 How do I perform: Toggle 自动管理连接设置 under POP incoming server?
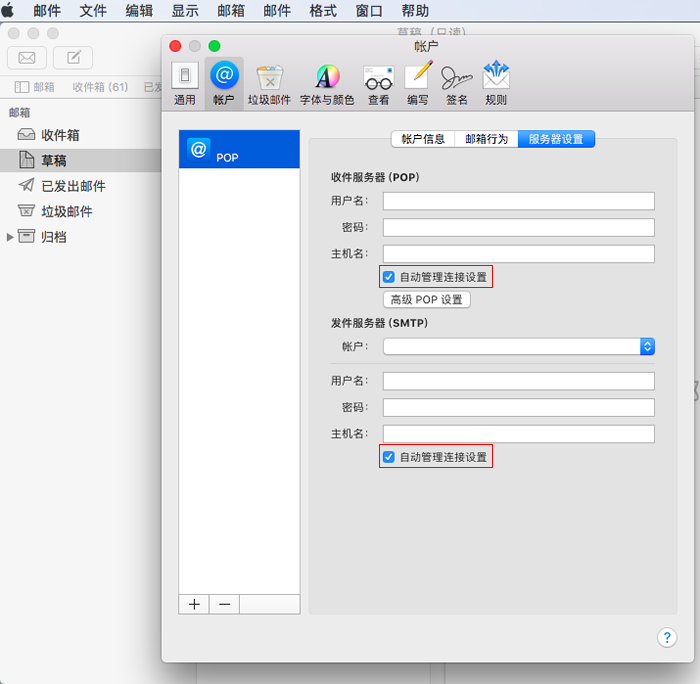(388, 277)
